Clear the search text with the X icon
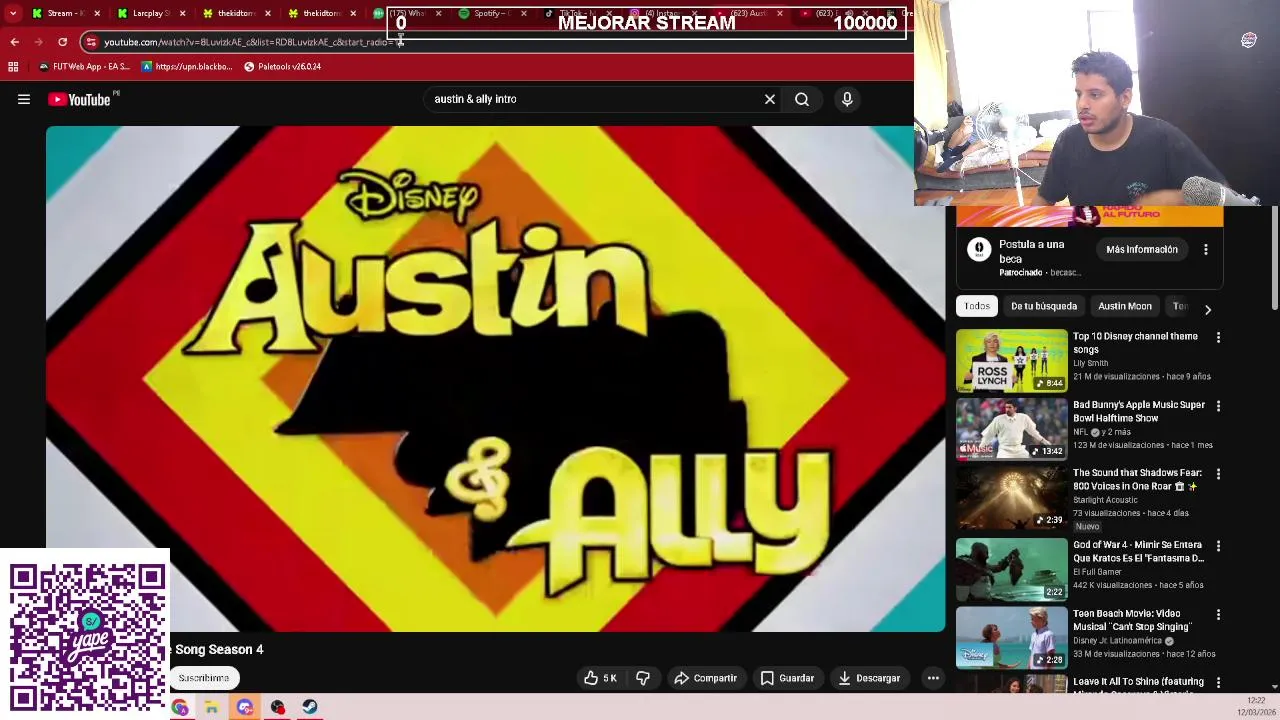 [770, 99]
